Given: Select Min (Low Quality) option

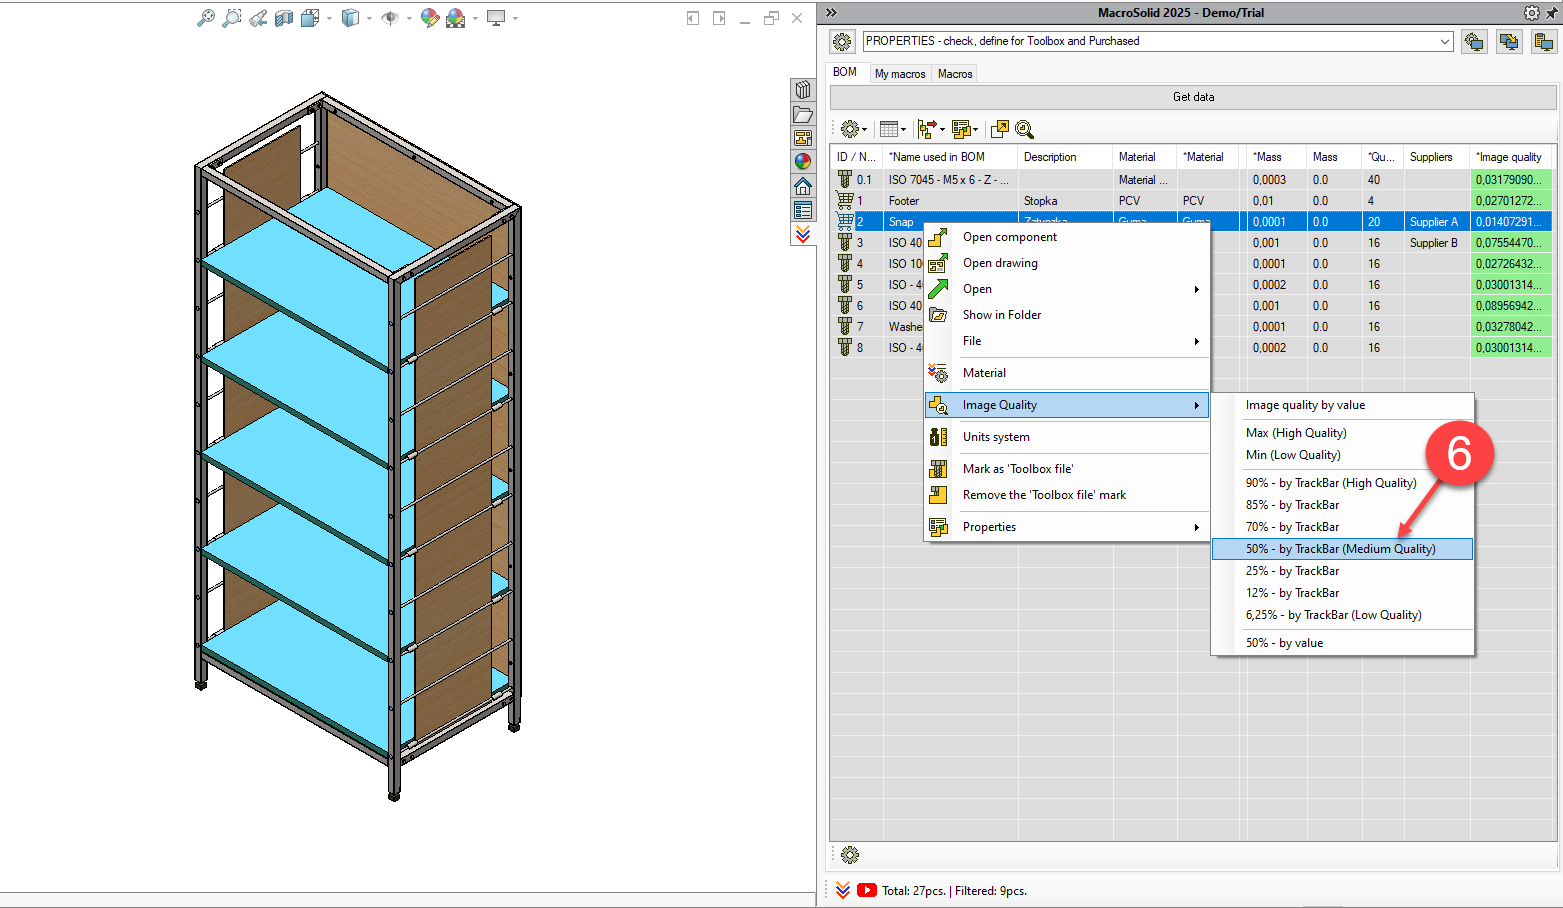Looking at the screenshot, I should [x=1342, y=455].
